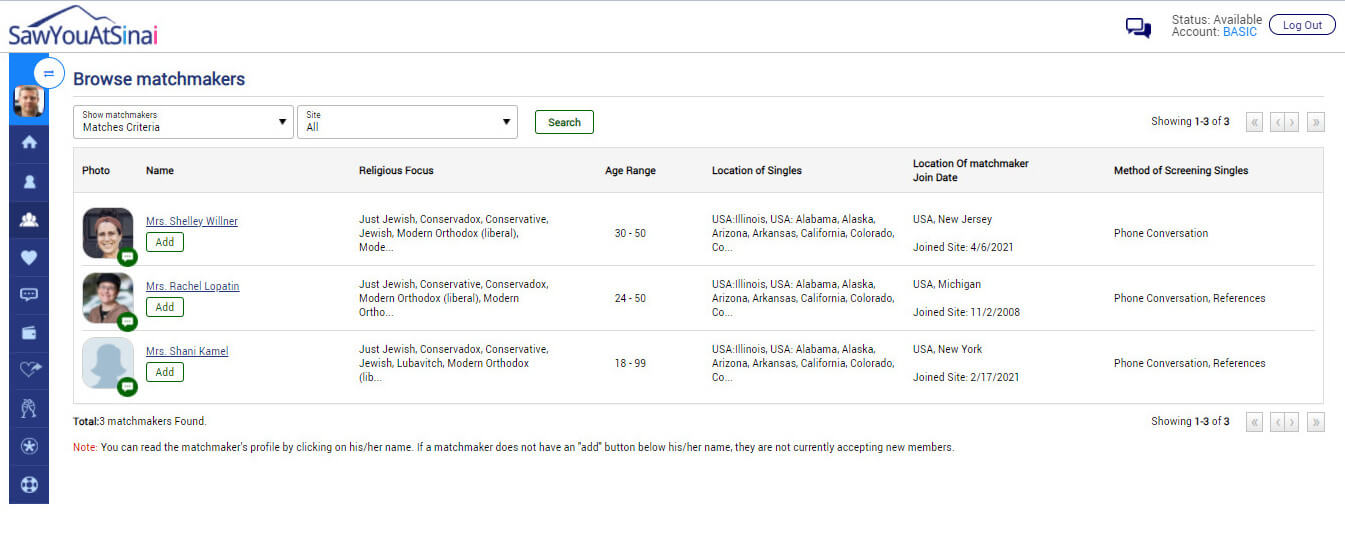Open the Home icon in sidebar
This screenshot has height=551, width=1345.
pyautogui.click(x=29, y=143)
